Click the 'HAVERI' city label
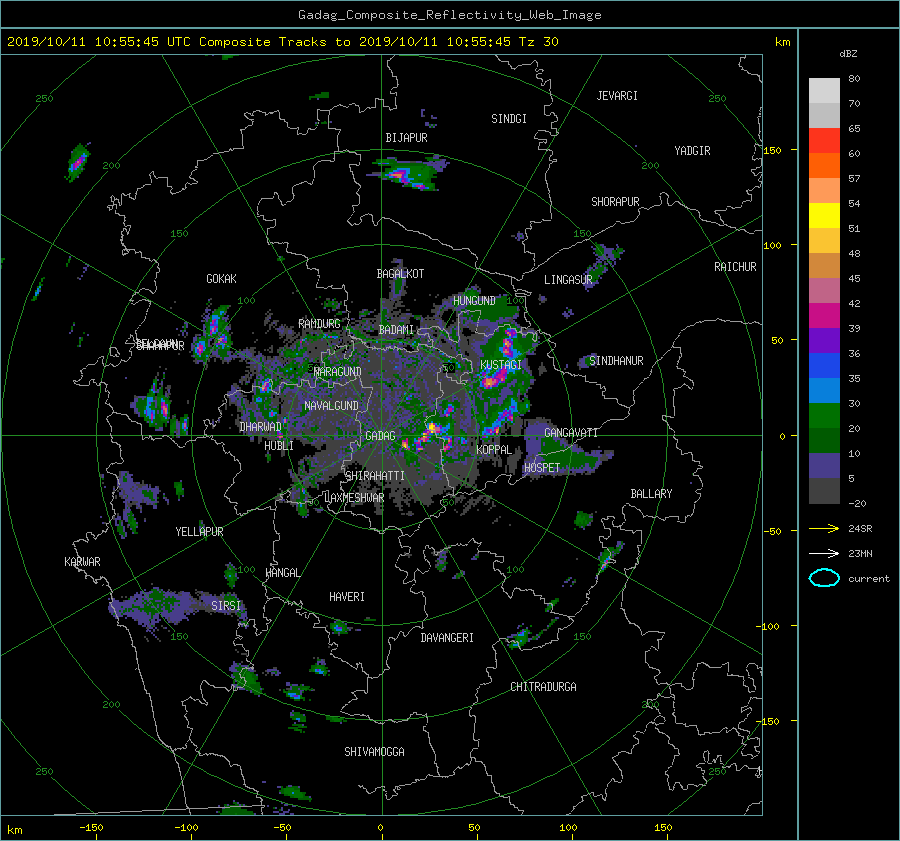Viewport: 900px width, 841px height. [x=347, y=597]
